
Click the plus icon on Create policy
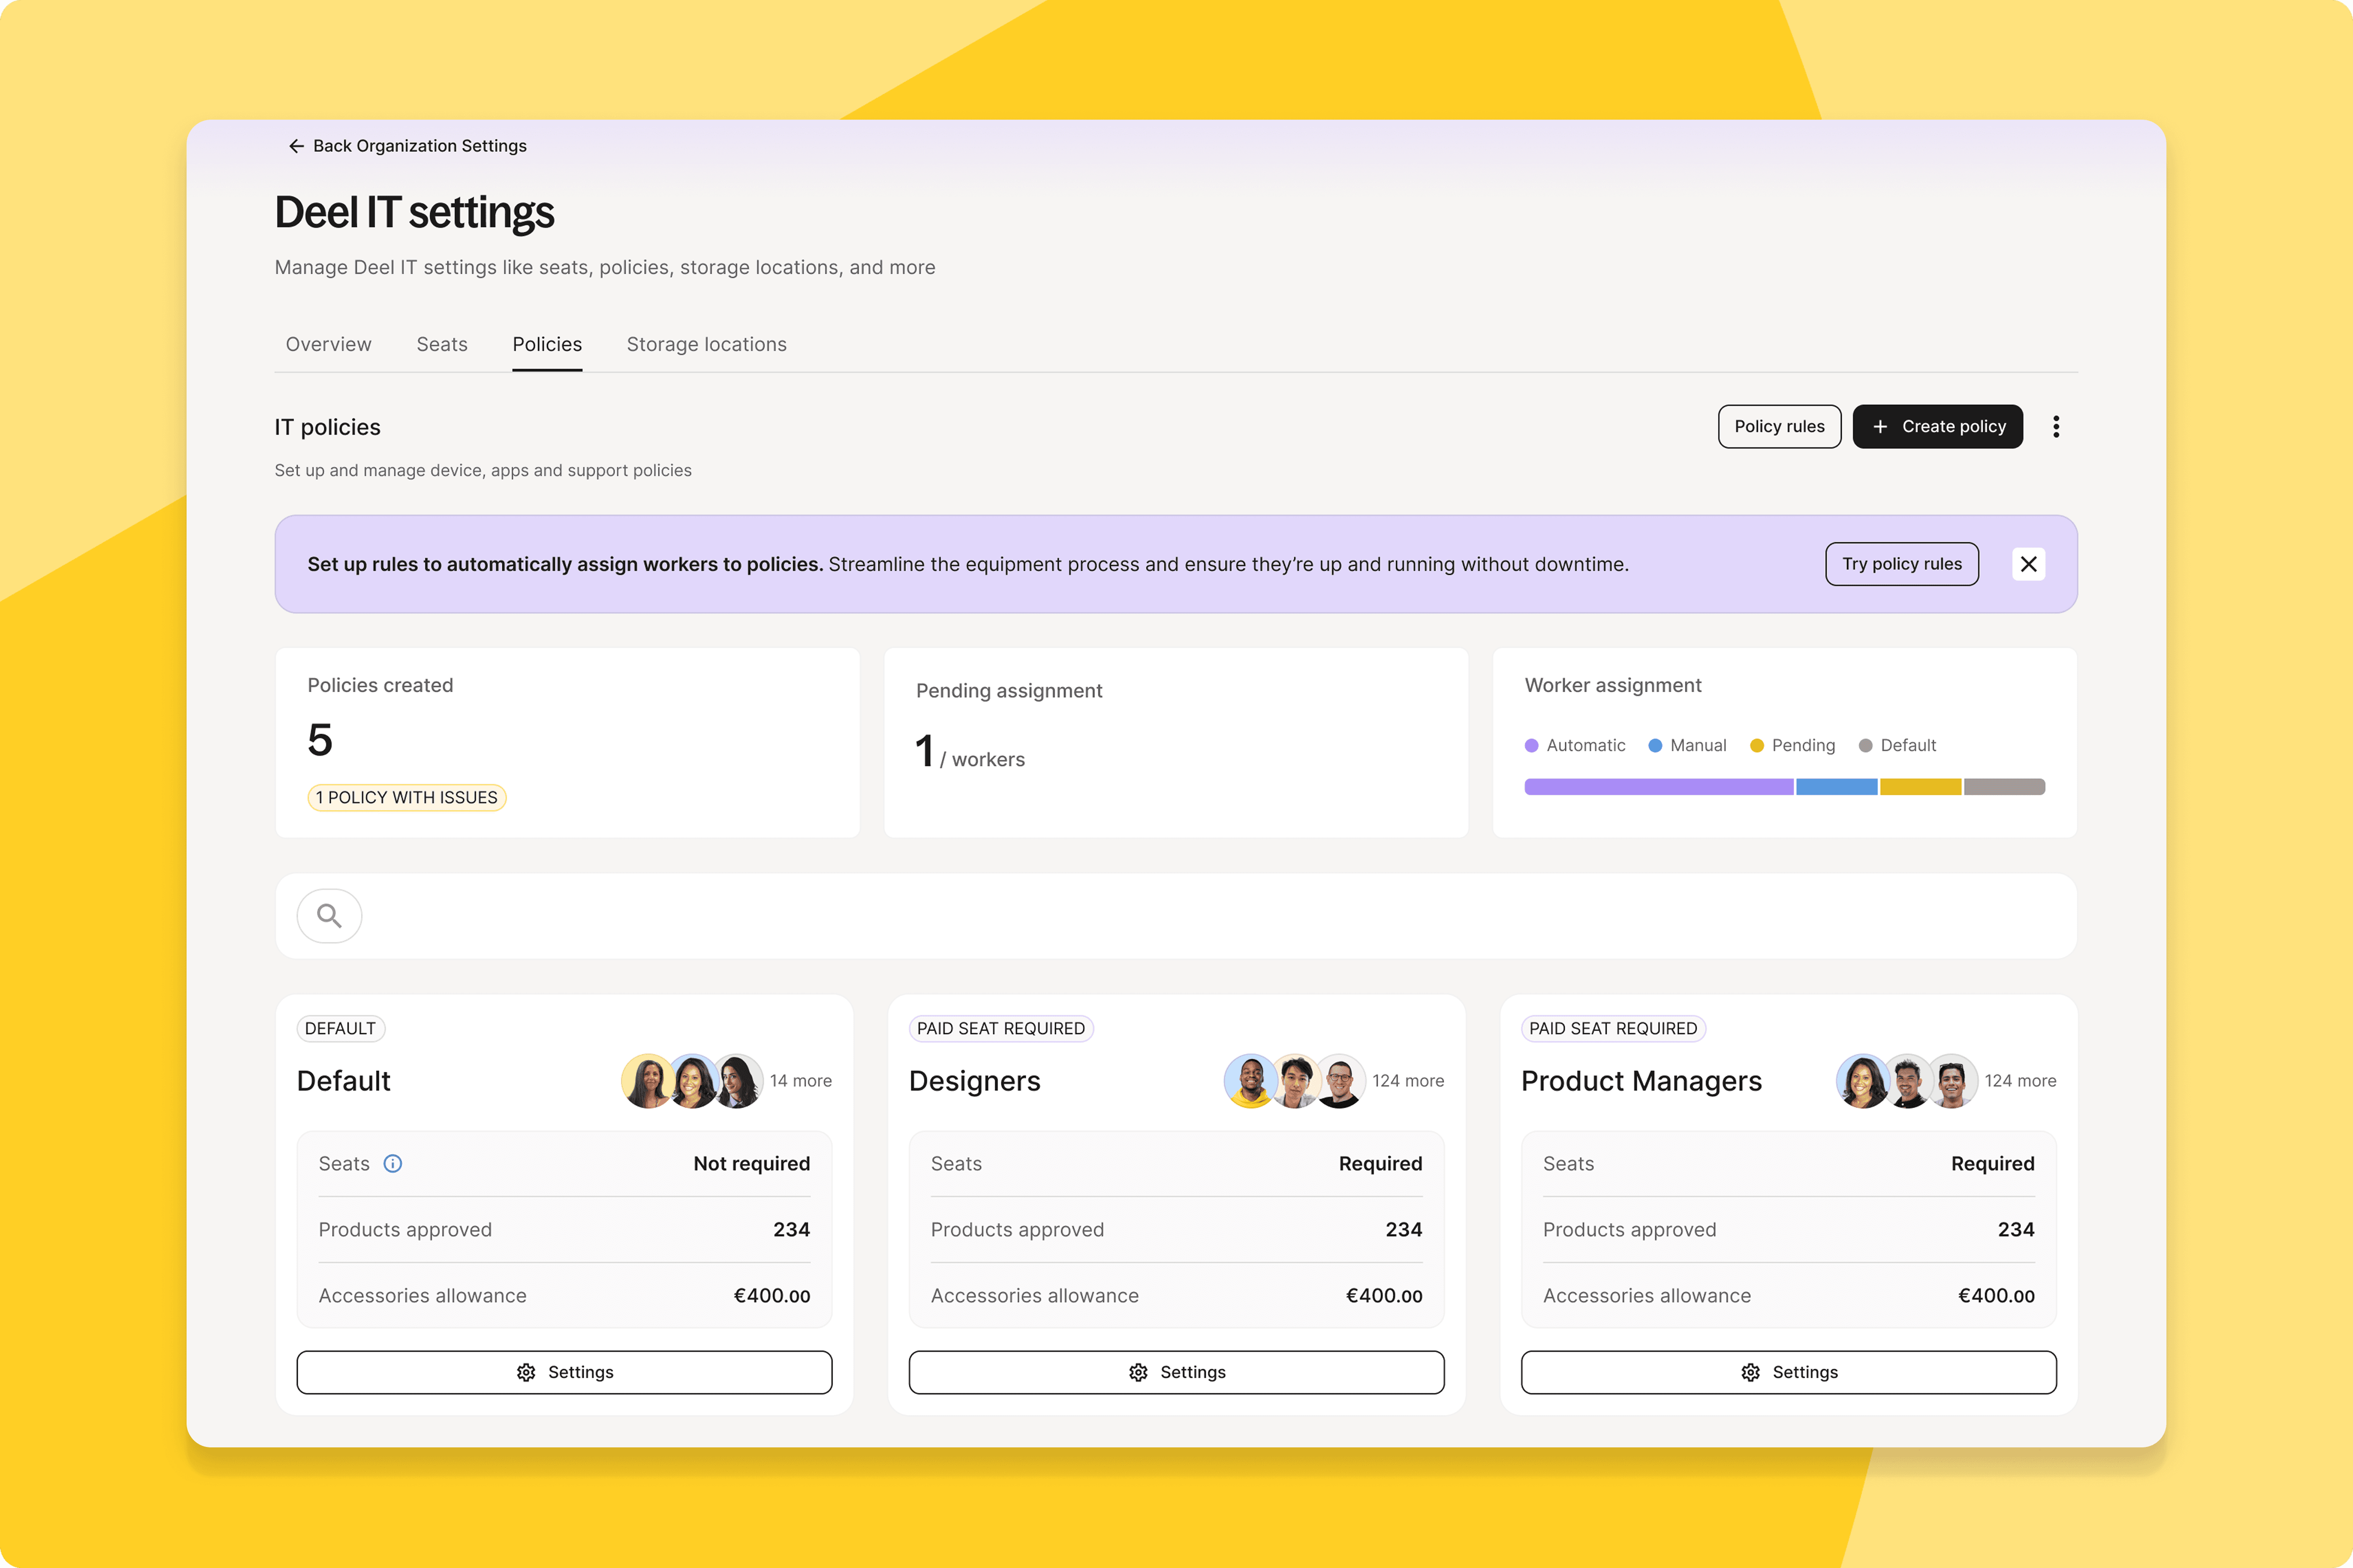pos(1880,426)
